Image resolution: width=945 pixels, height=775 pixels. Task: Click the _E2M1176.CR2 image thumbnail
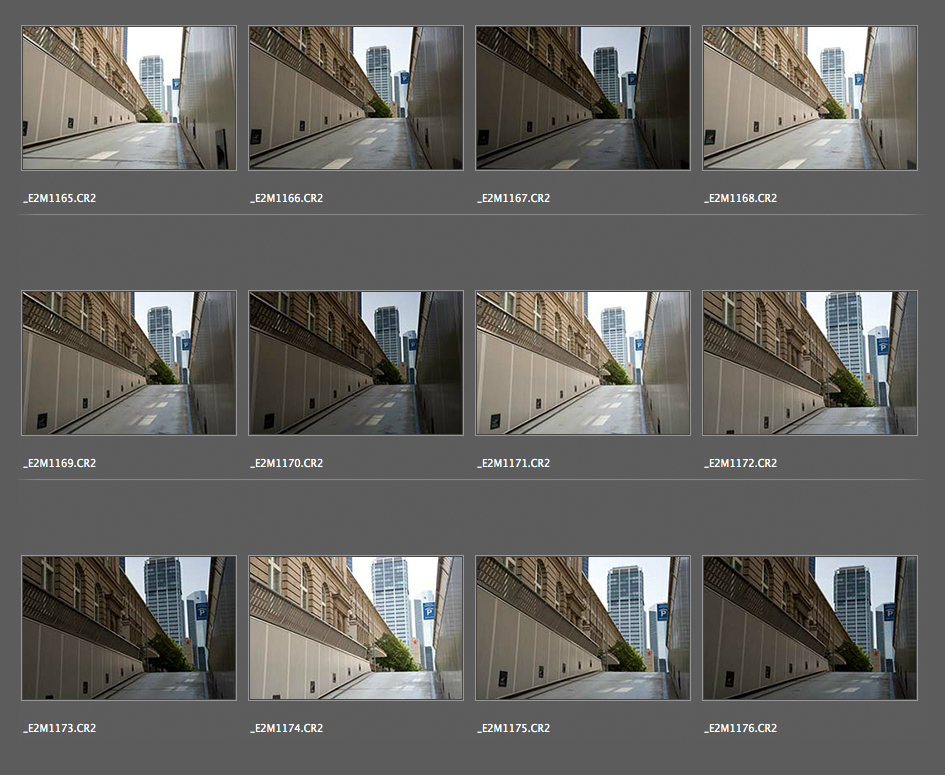click(810, 628)
